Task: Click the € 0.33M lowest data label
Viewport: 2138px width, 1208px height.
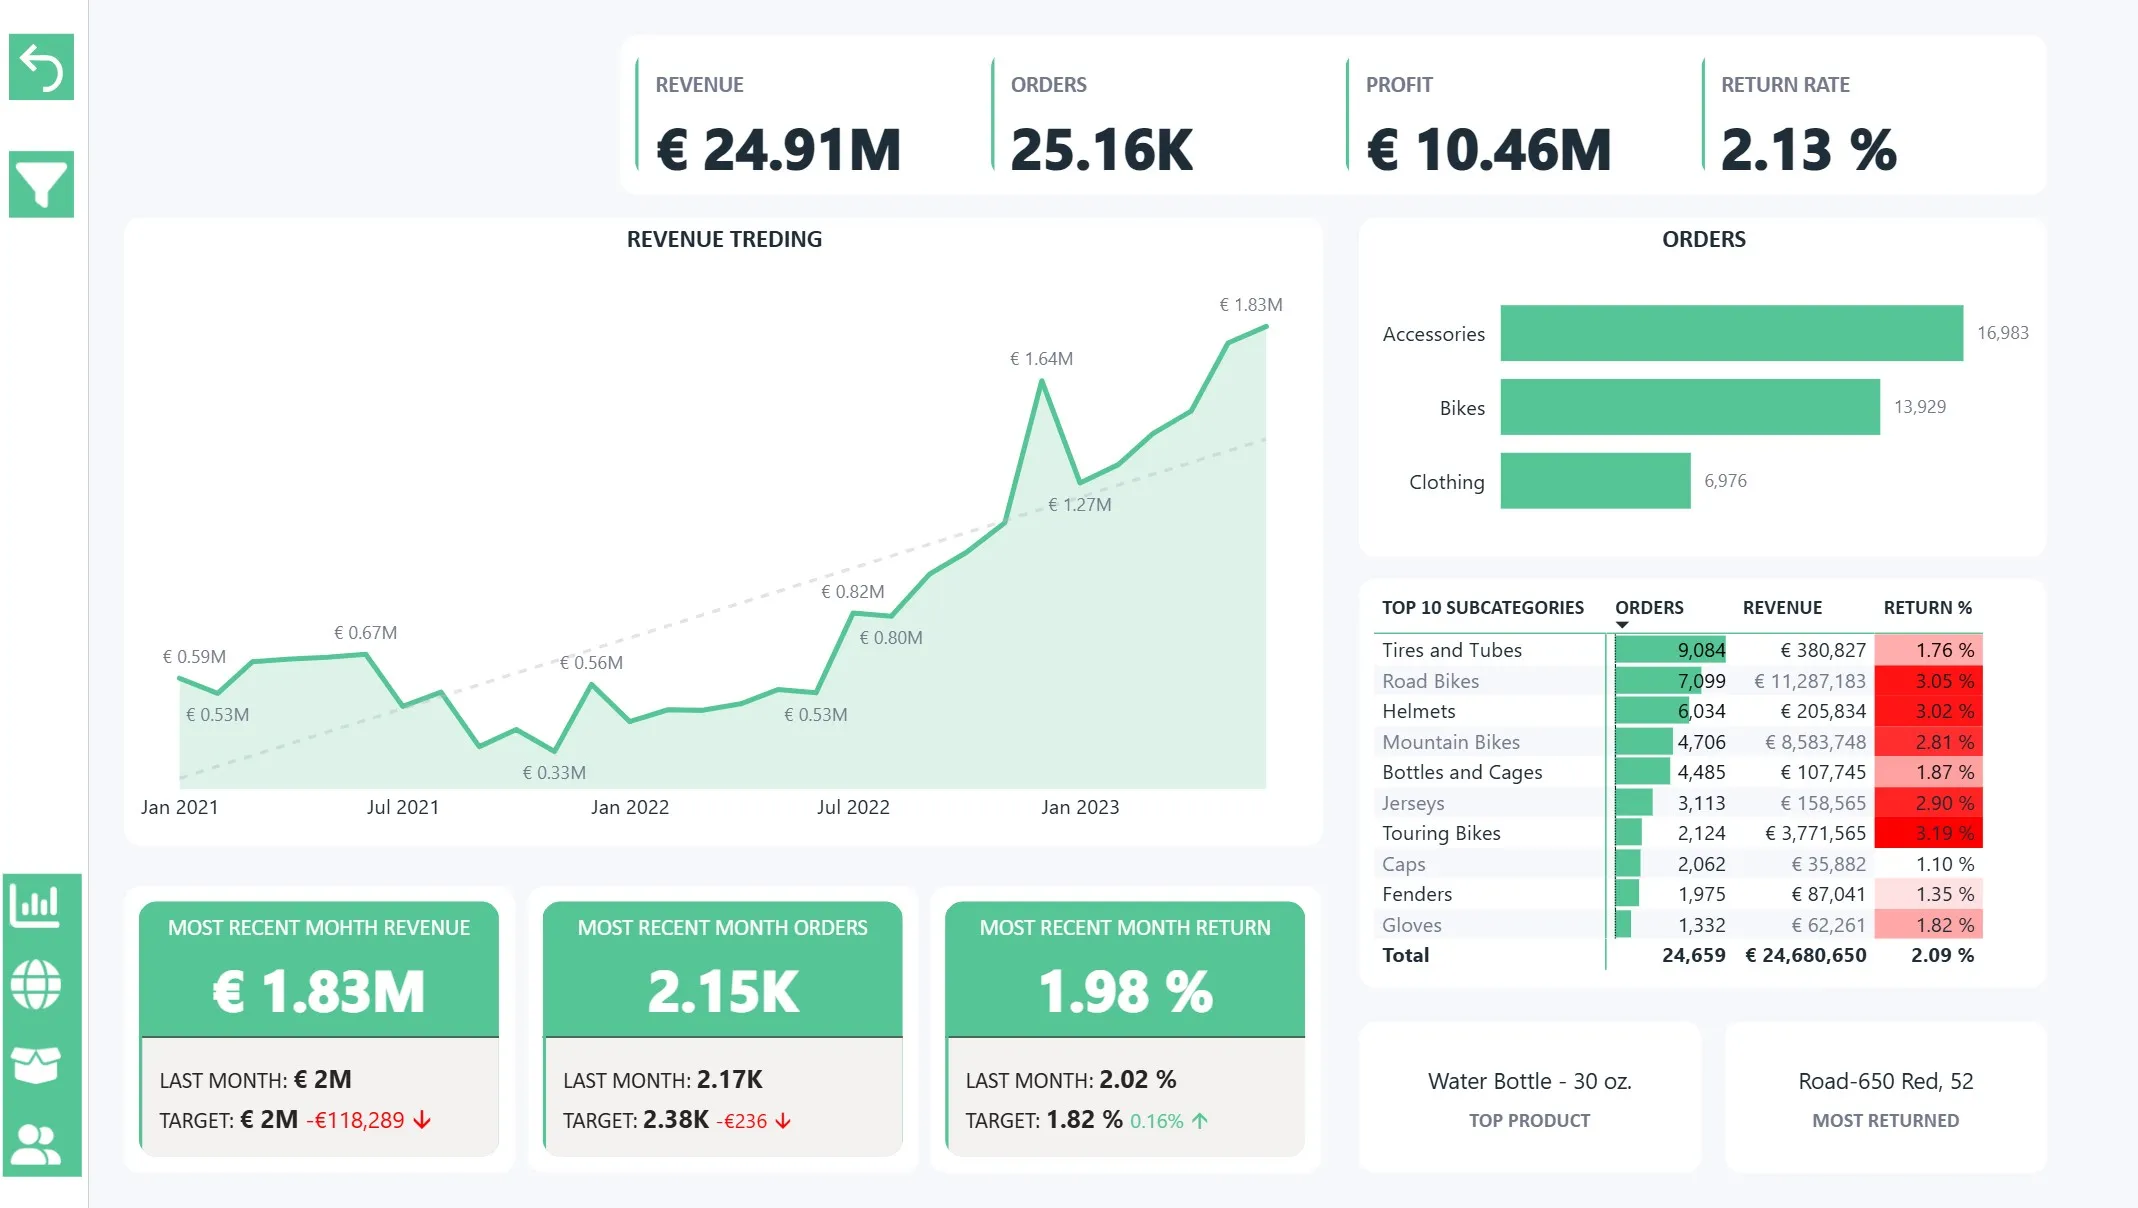Action: (x=554, y=773)
